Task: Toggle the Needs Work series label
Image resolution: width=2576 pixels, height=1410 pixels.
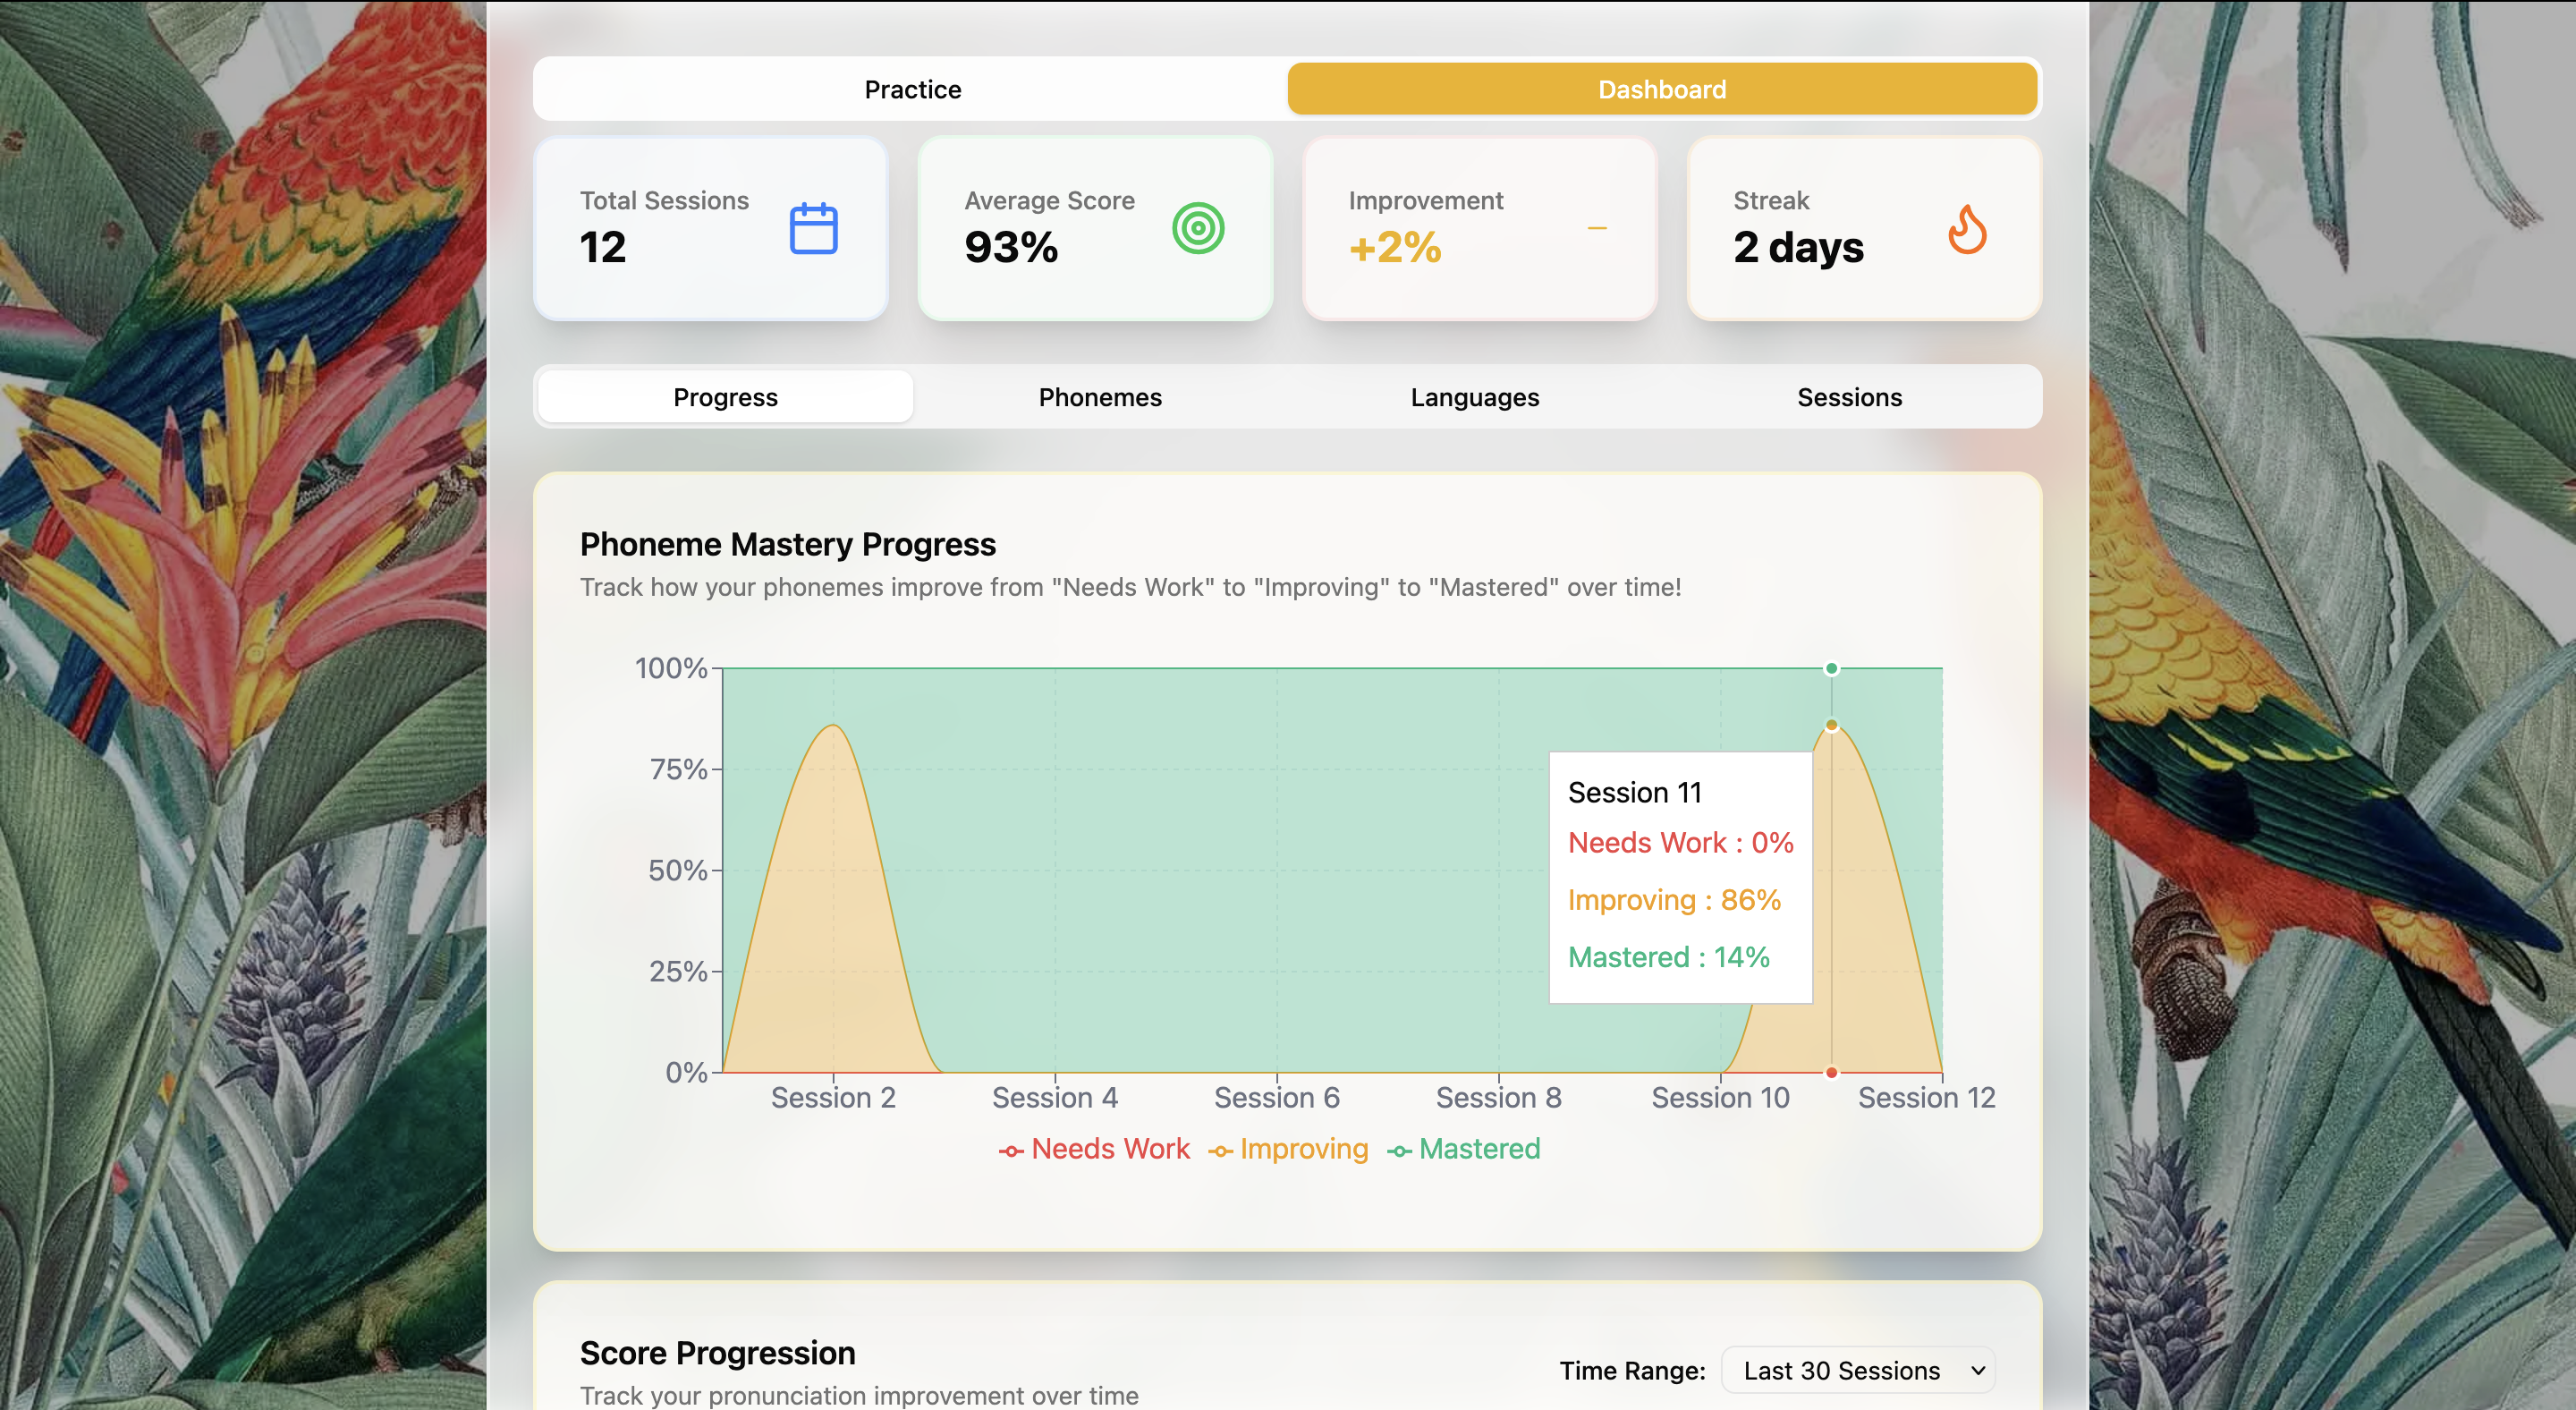Action: [1110, 1149]
